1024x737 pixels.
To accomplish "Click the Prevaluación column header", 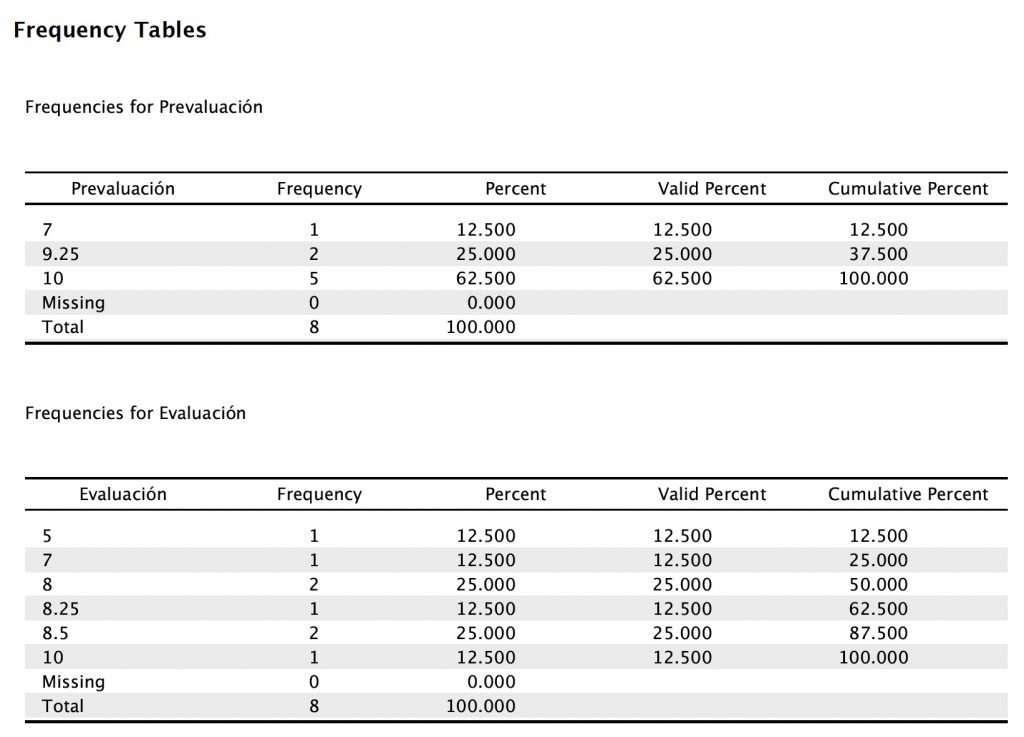I will 123,189.
